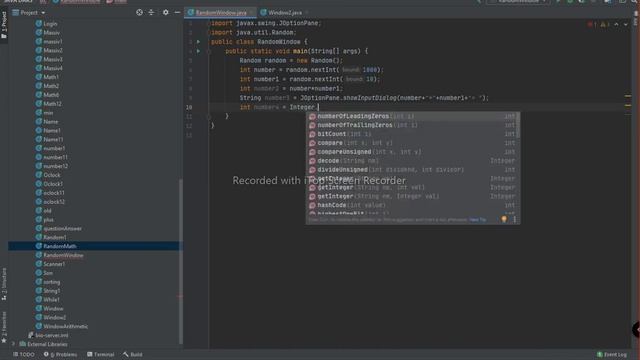Click method icon beside bitCount suggestion

click(x=312, y=134)
